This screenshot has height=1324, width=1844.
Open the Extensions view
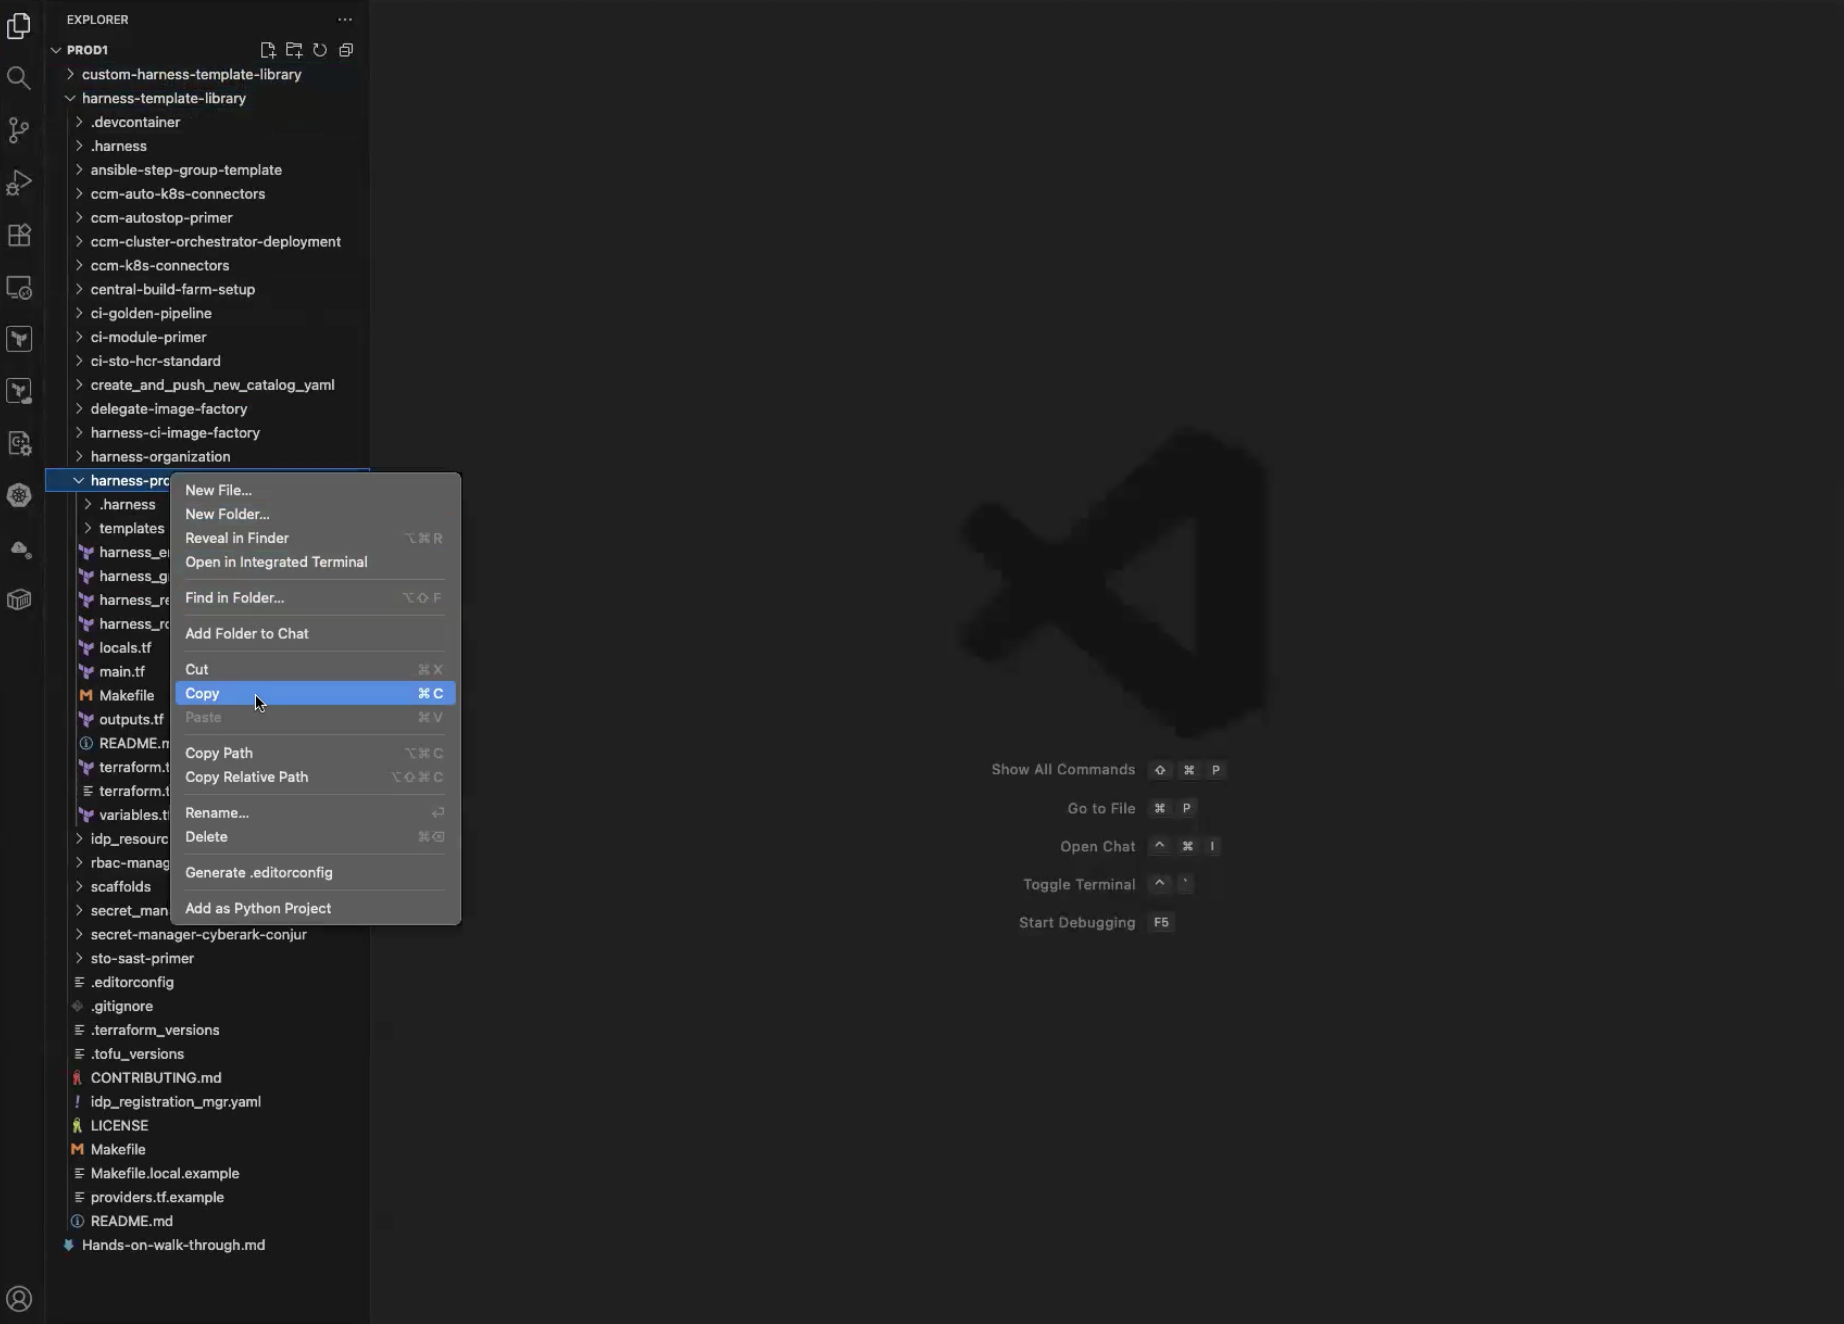click(x=19, y=235)
